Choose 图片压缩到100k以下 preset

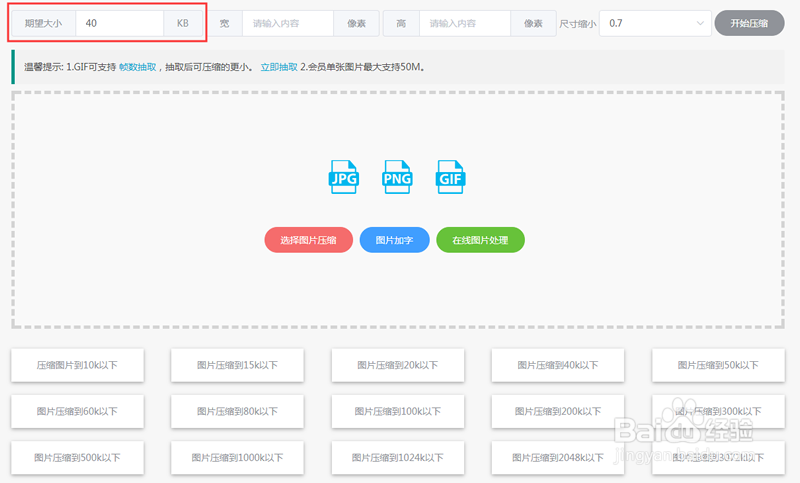(x=397, y=411)
